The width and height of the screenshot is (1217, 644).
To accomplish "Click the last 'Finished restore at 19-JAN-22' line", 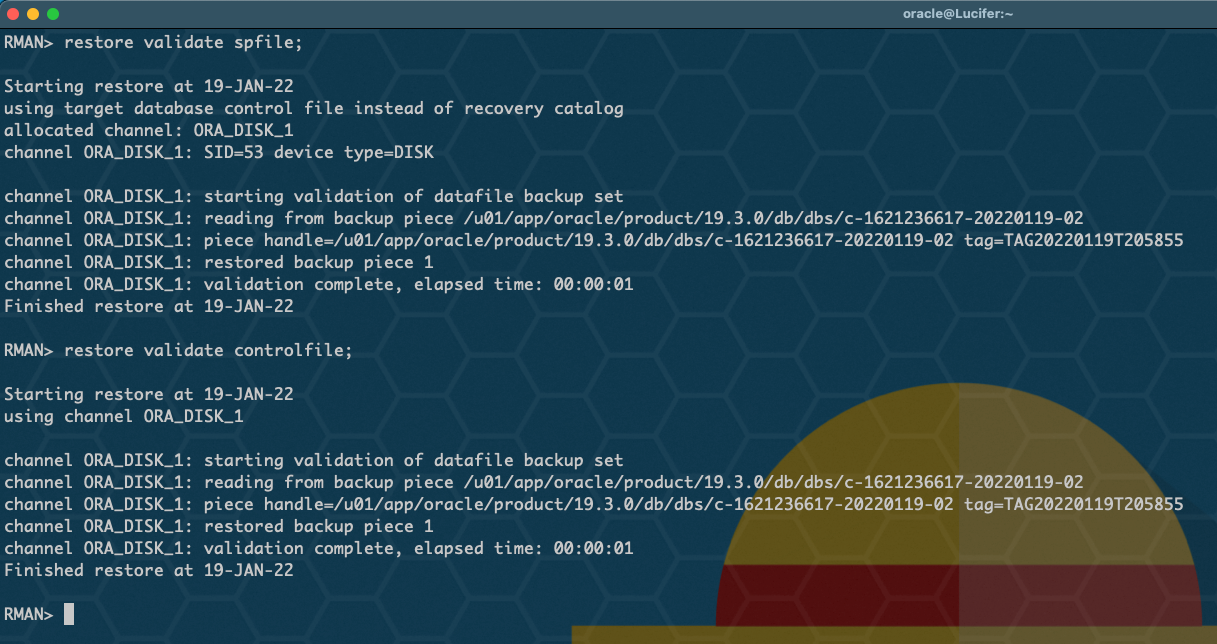I will click(148, 570).
